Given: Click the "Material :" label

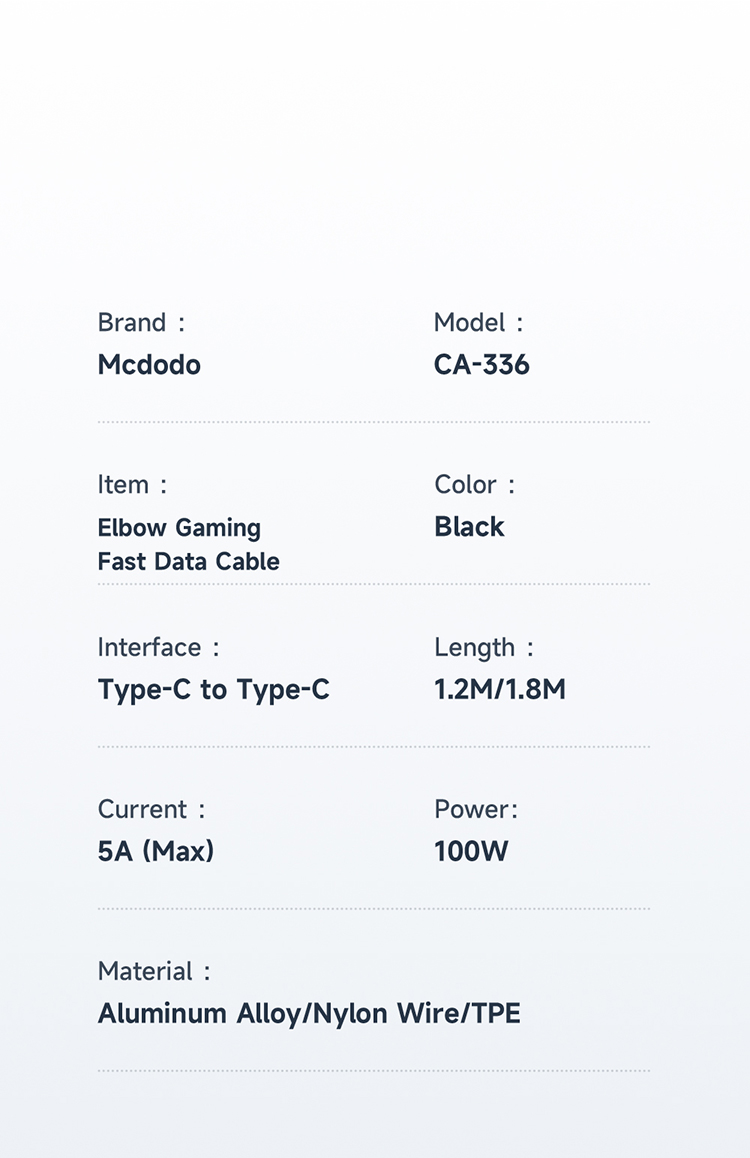Looking at the screenshot, I should [154, 971].
